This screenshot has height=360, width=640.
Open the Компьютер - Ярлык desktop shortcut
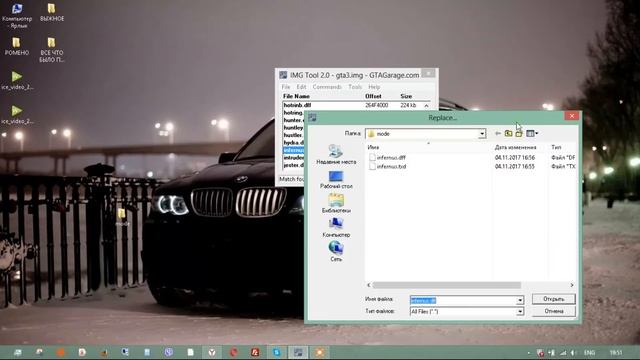point(17,16)
